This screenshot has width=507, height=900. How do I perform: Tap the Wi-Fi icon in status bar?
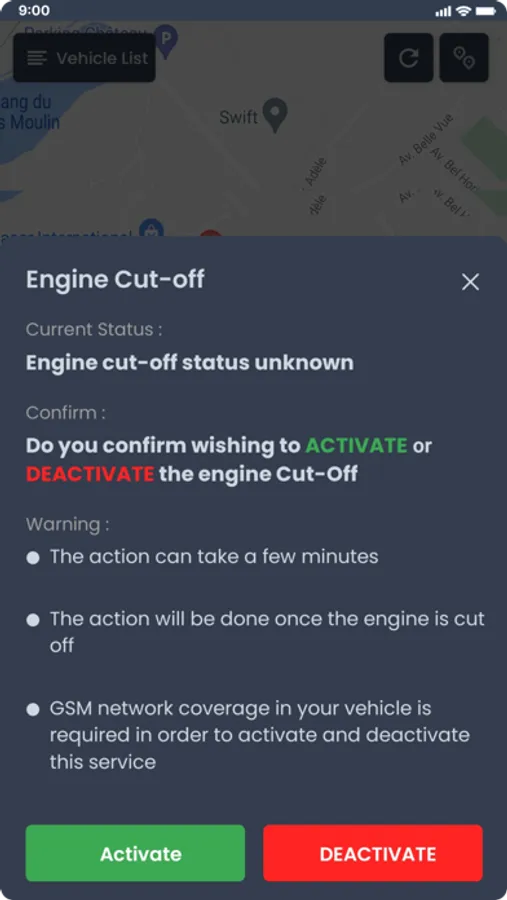pos(463,11)
